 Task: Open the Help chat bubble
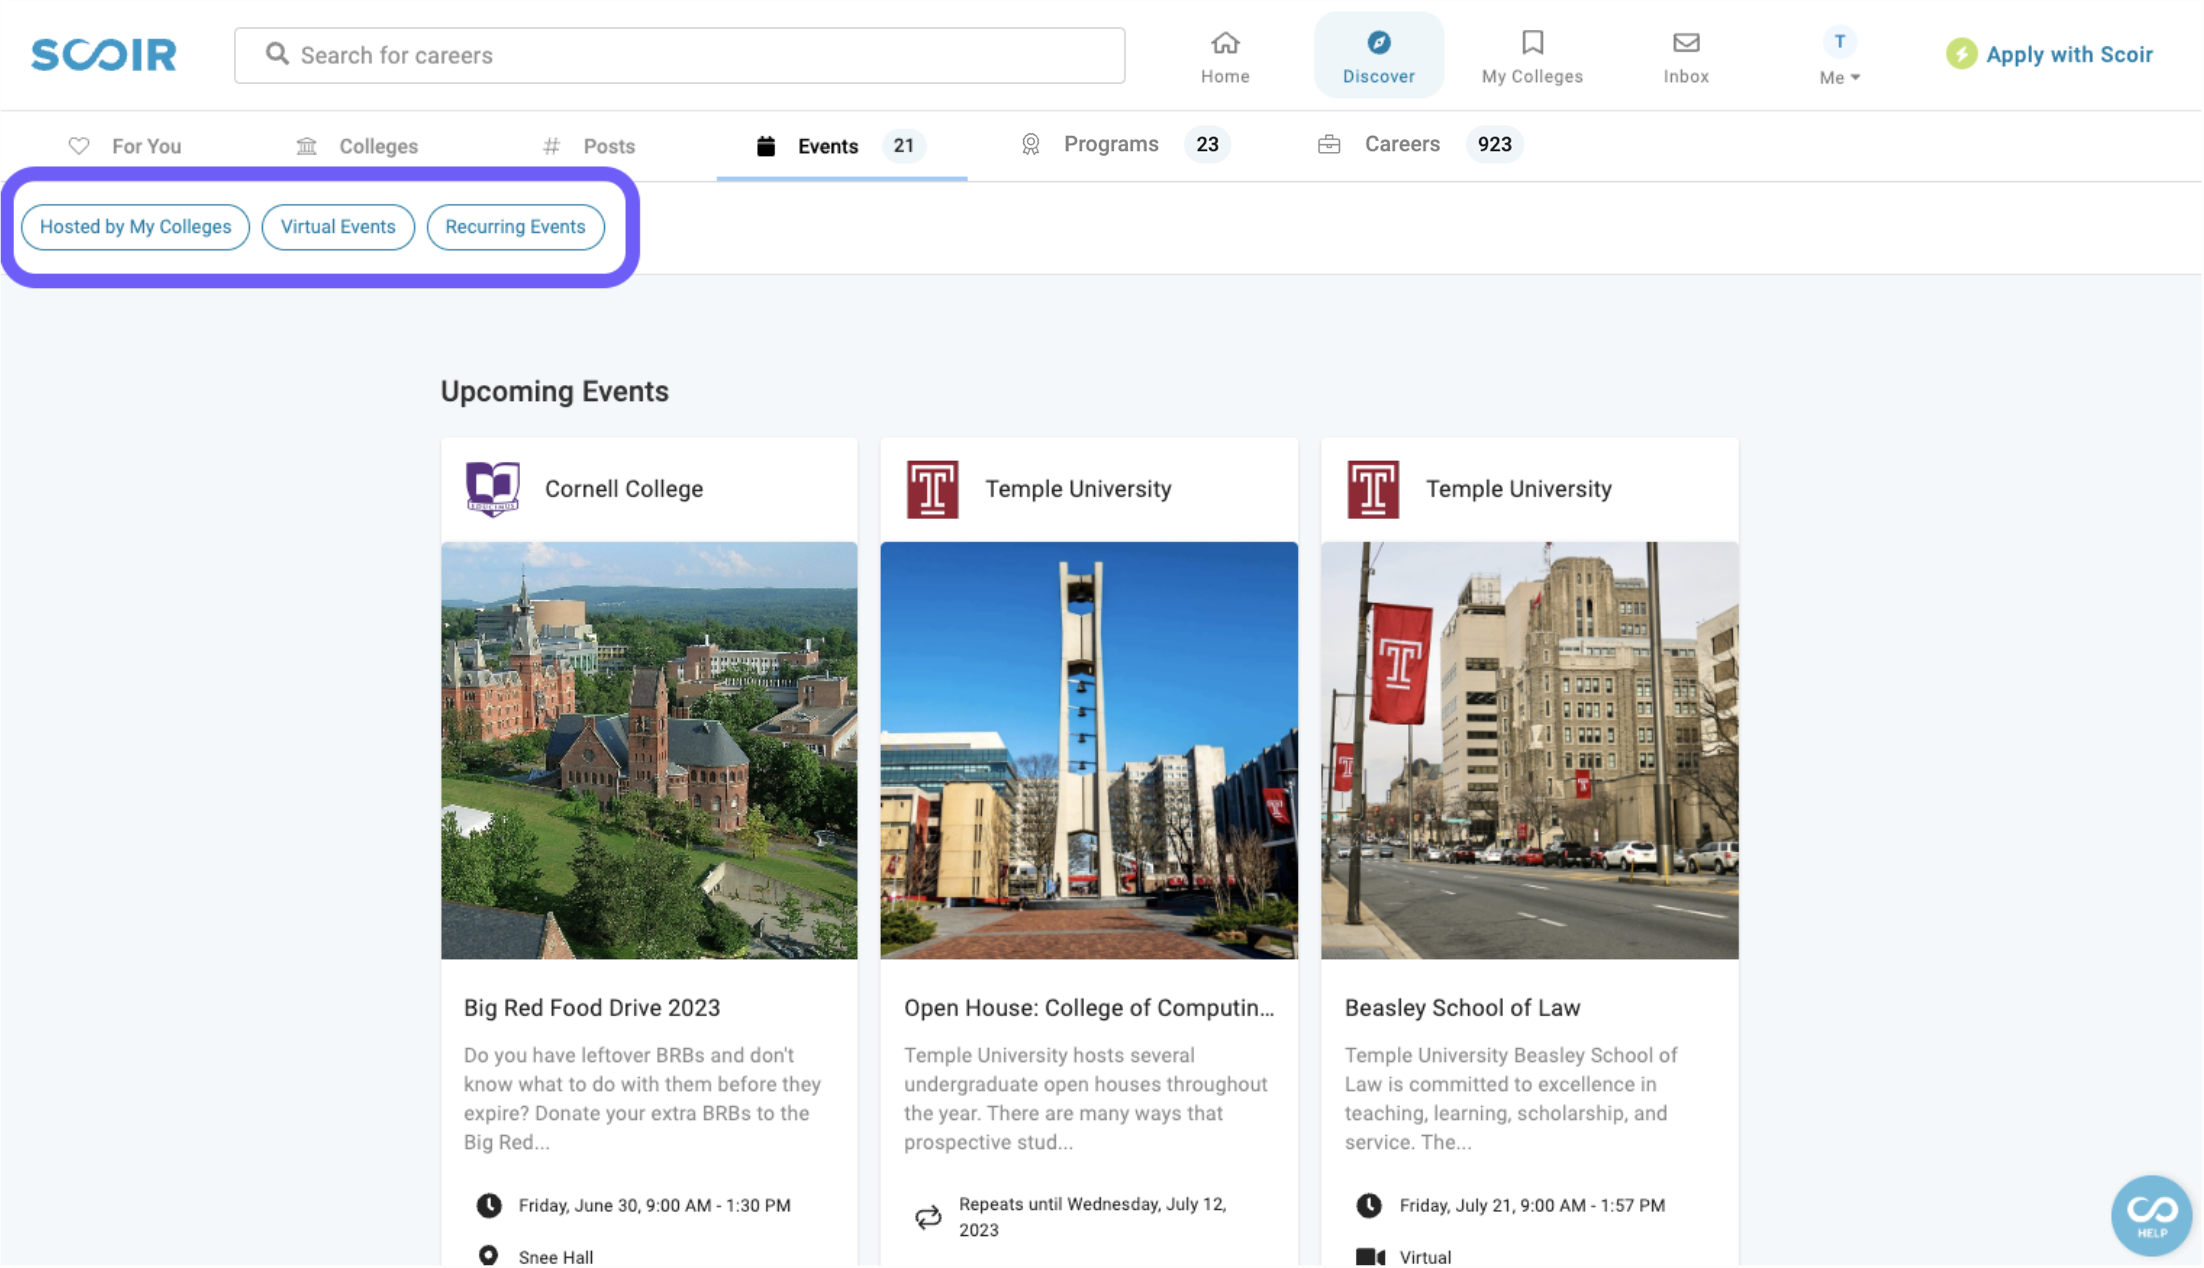pos(2152,1215)
